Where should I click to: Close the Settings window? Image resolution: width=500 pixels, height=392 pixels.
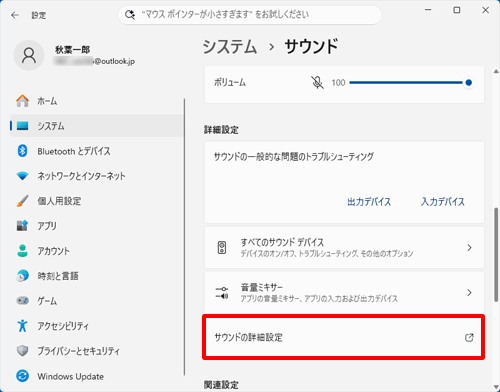click(486, 10)
